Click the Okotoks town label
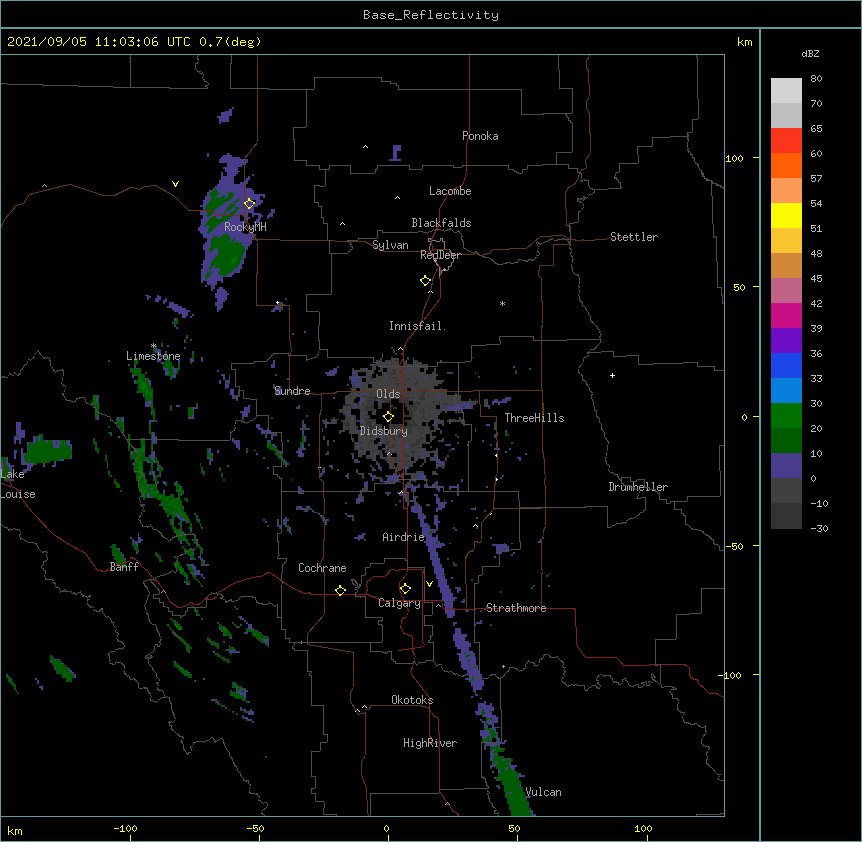The width and height of the screenshot is (862, 842). coord(412,700)
